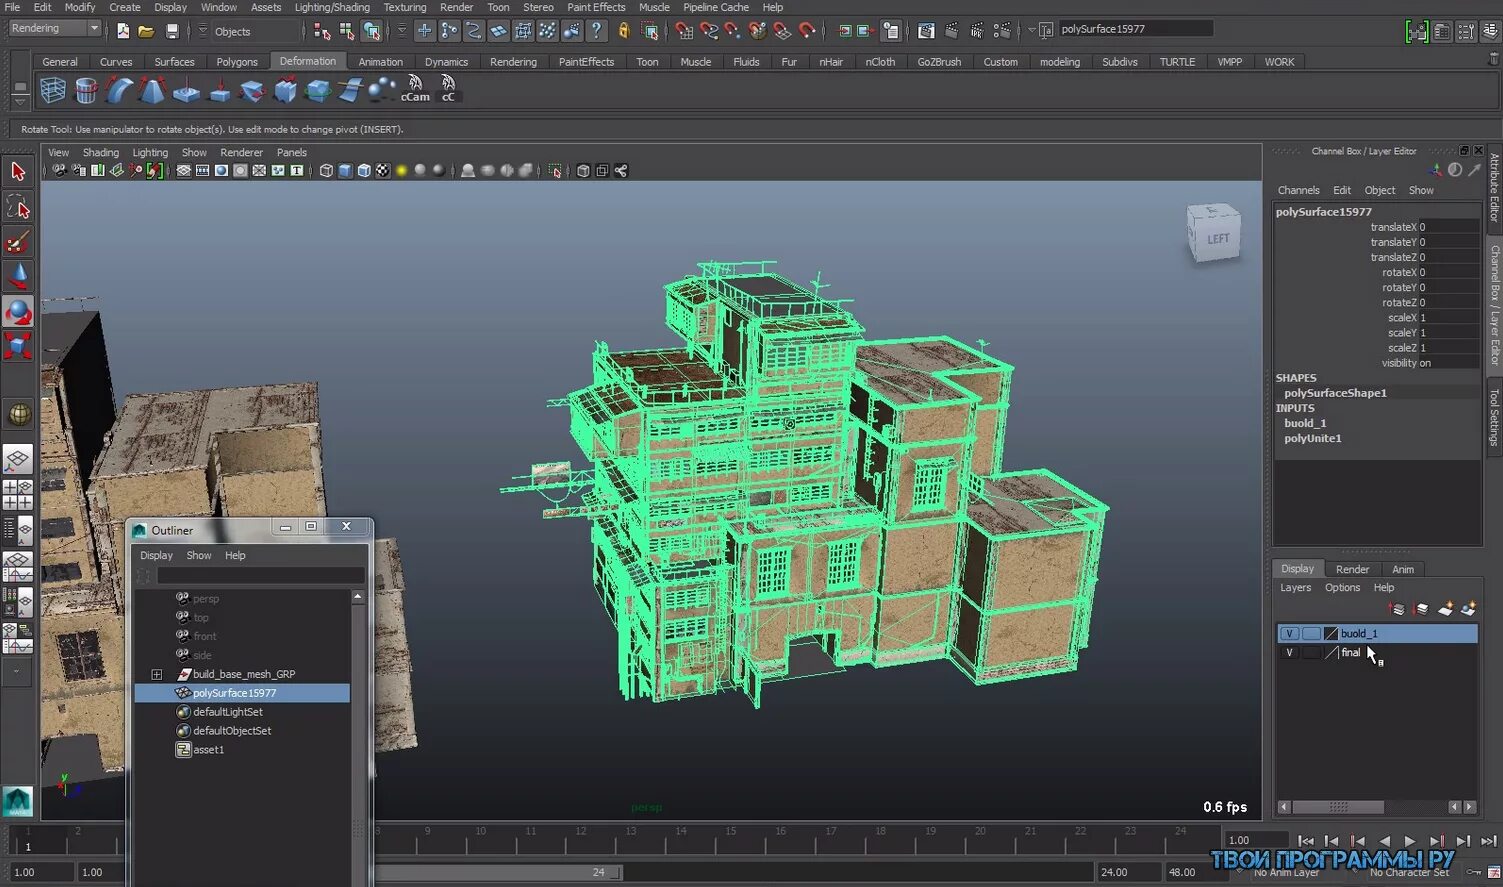Create a new empty display layer
Image resolution: width=1503 pixels, height=887 pixels.
coord(1445,609)
